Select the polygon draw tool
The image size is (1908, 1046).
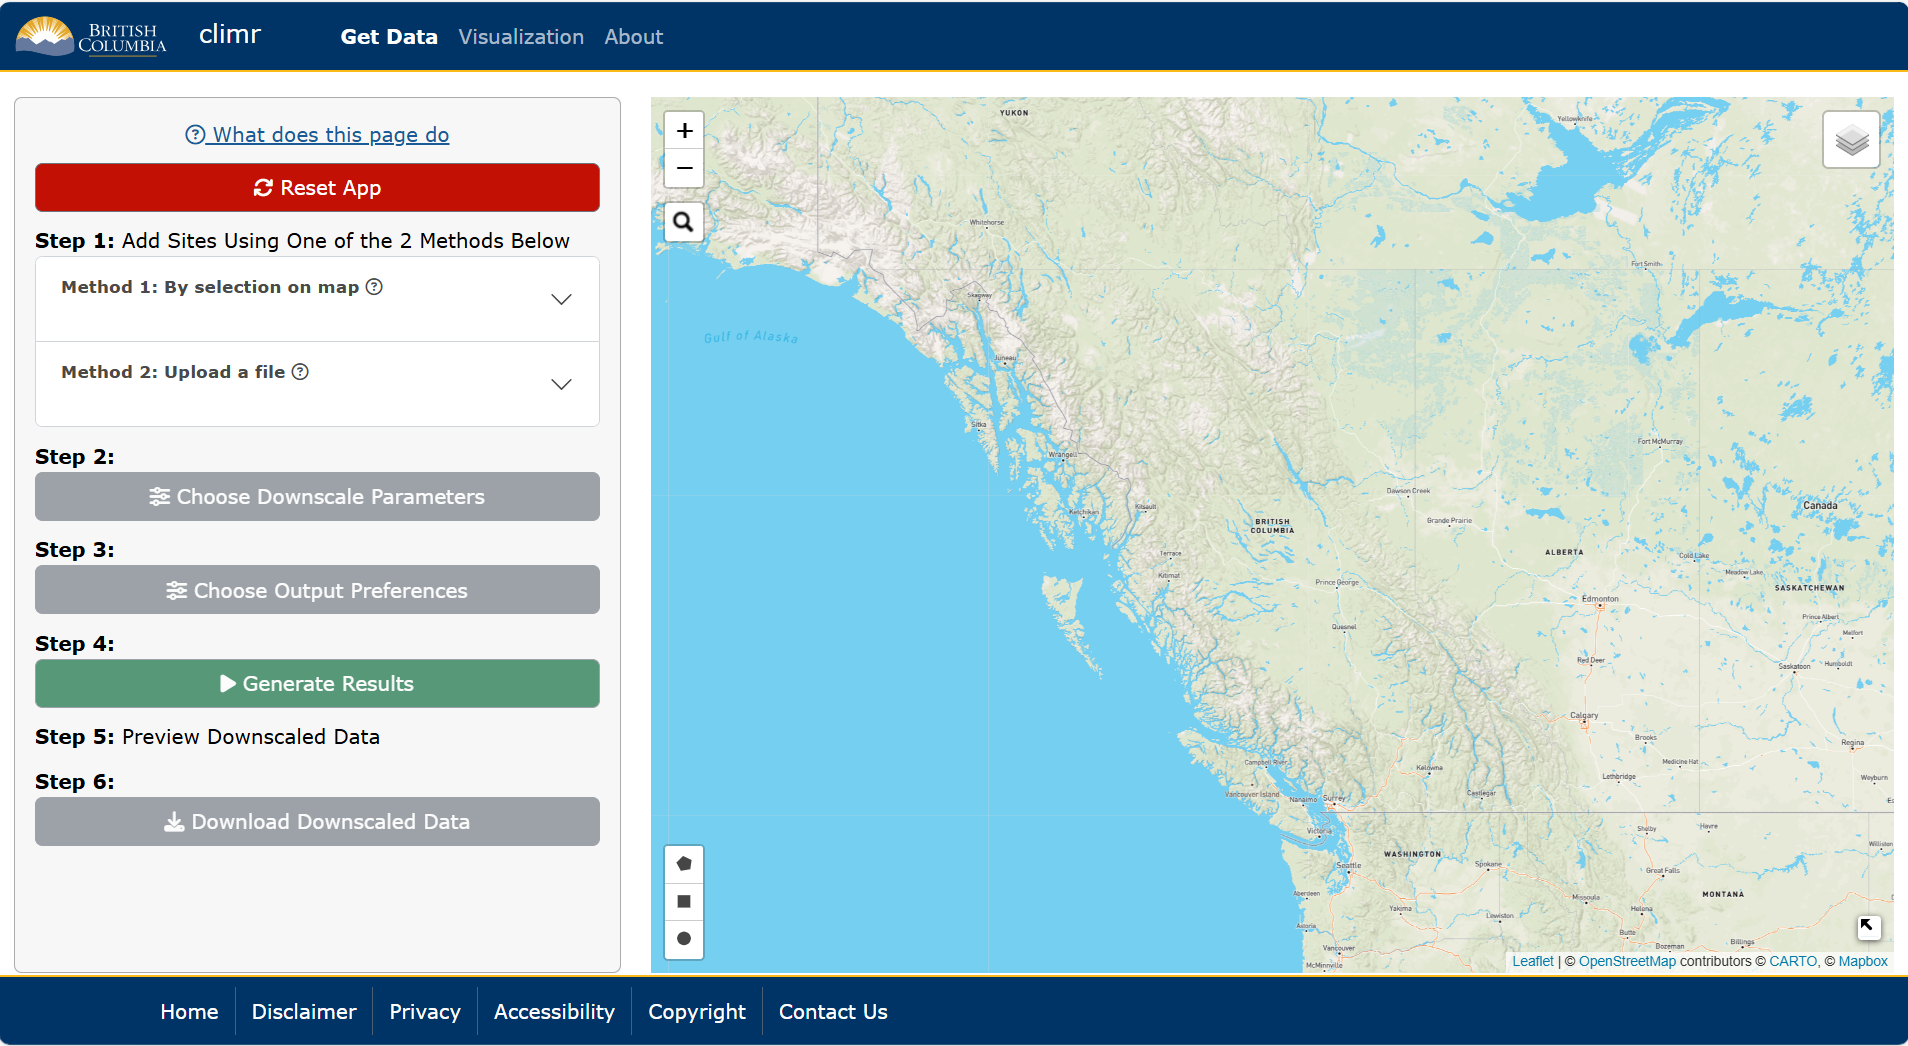[684, 864]
